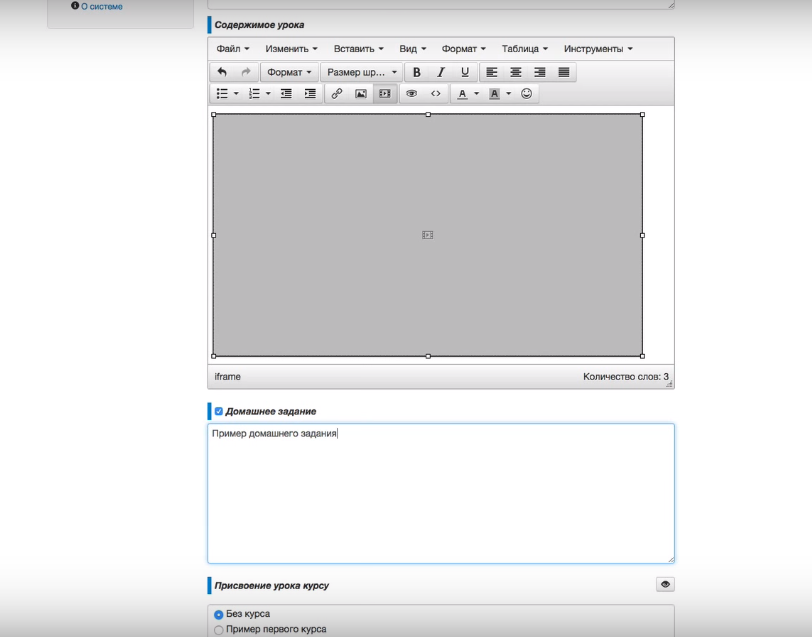
Task: Insert or edit a link
Action: [x=337, y=93]
